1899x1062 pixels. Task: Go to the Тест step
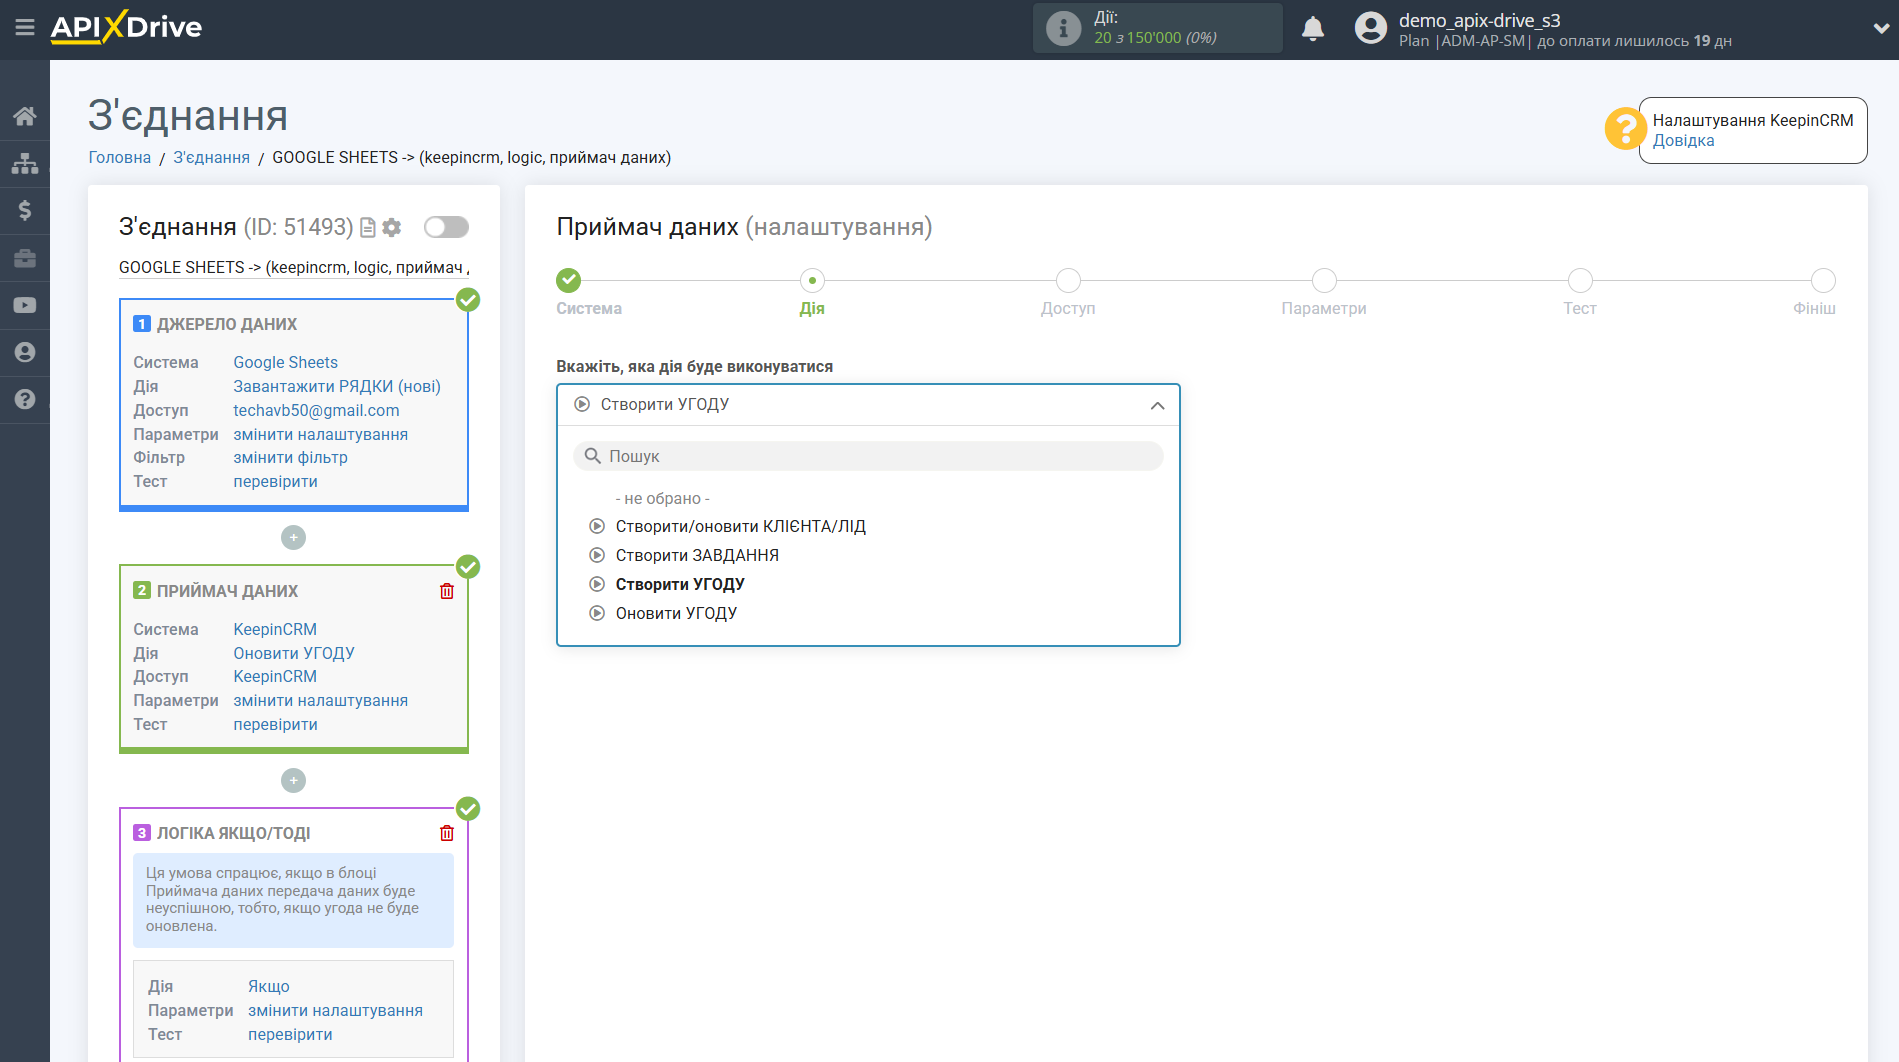tap(1580, 281)
